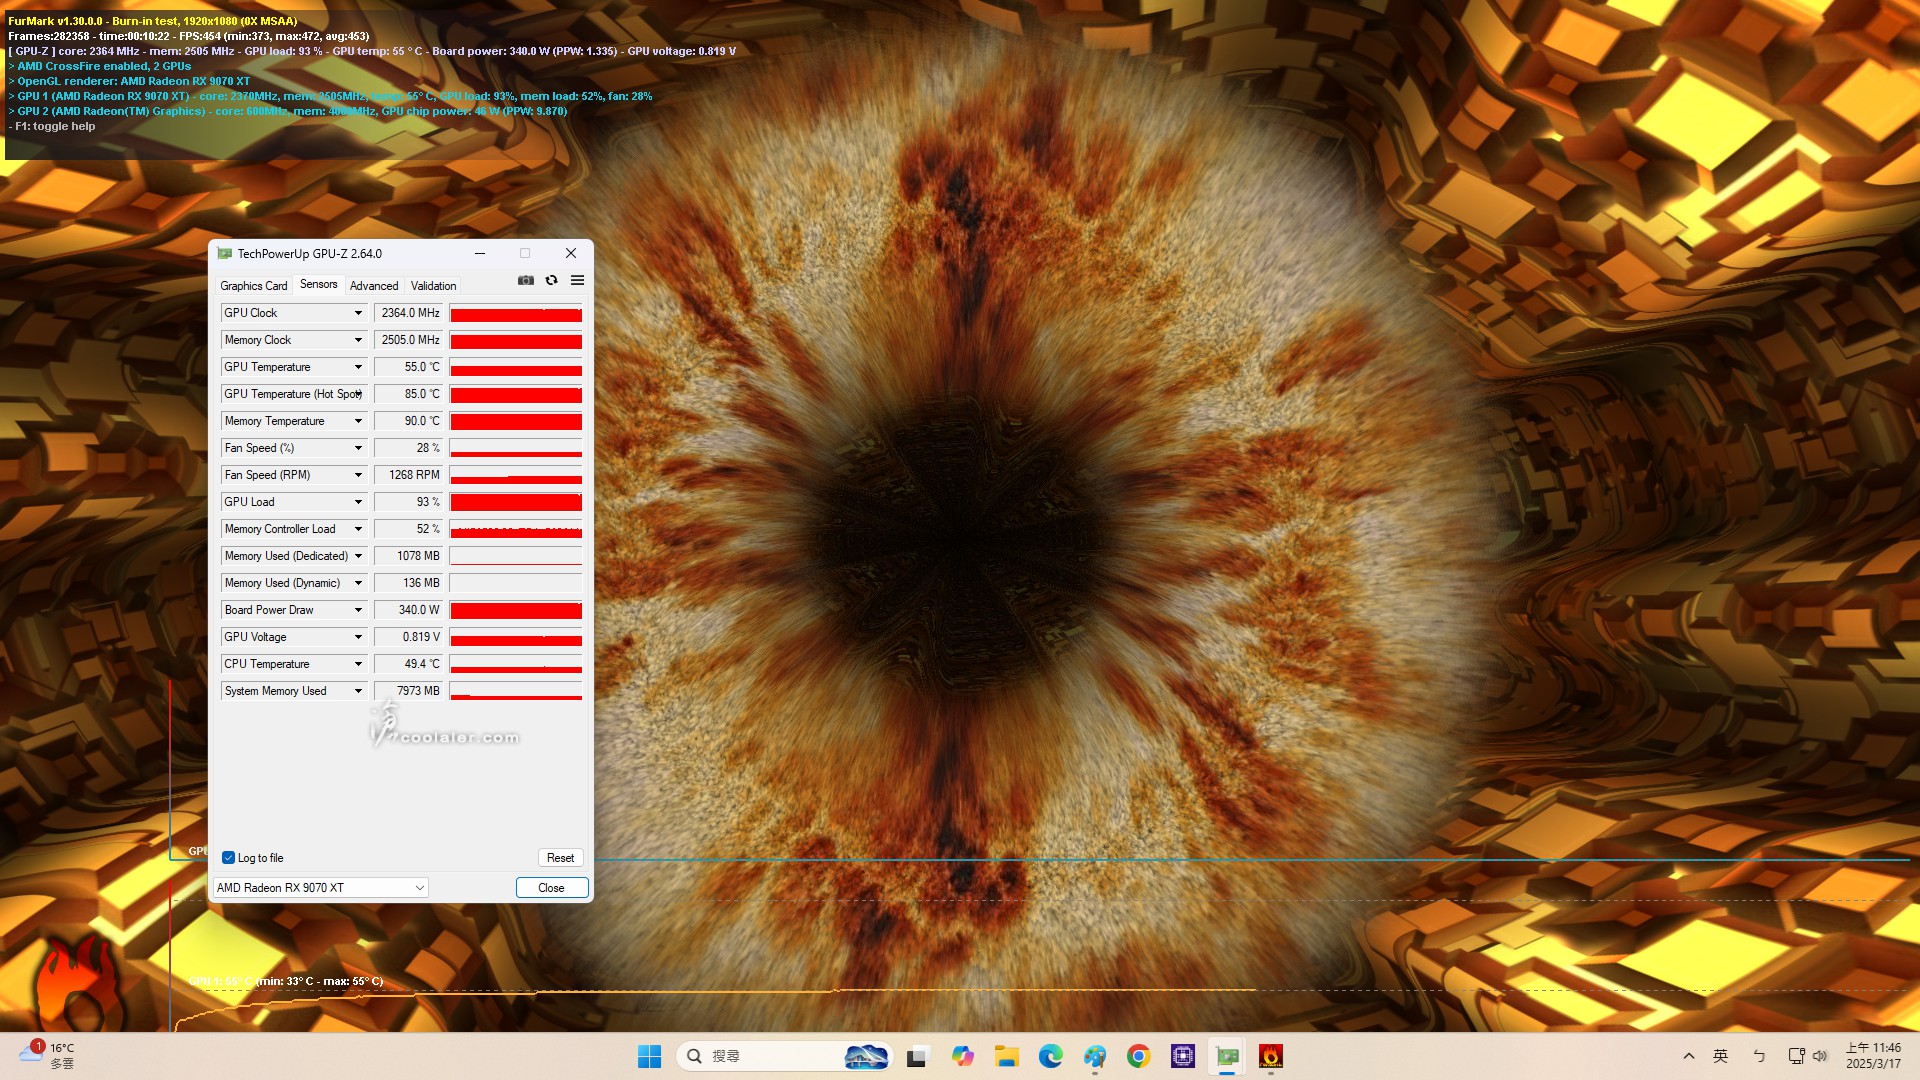Click the GPU Clock graph bar
Image resolution: width=1920 pixels, height=1080 pixels.
[516, 313]
